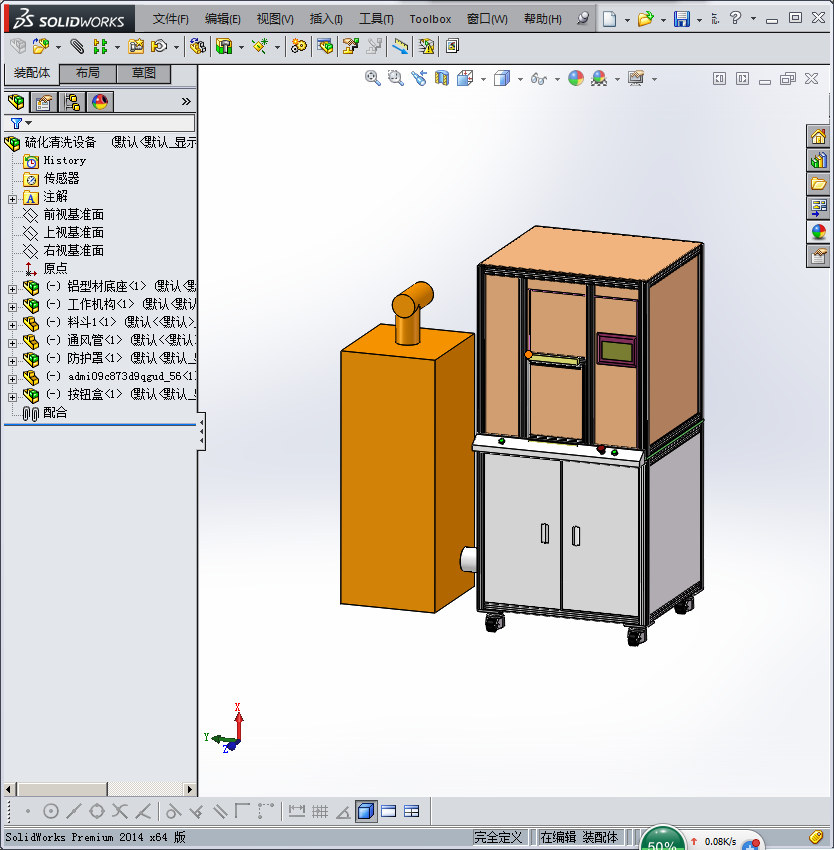Click the tree panel horizontal scrollbar
Viewport: 834px width, 850px height.
[99, 789]
